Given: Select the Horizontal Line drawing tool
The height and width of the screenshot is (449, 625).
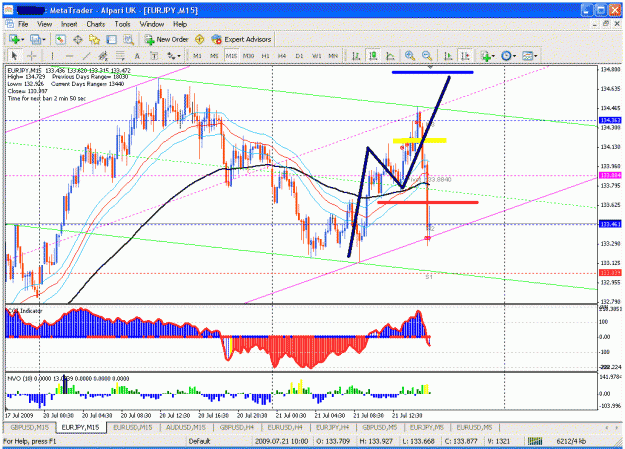Looking at the screenshot, I should (69, 56).
